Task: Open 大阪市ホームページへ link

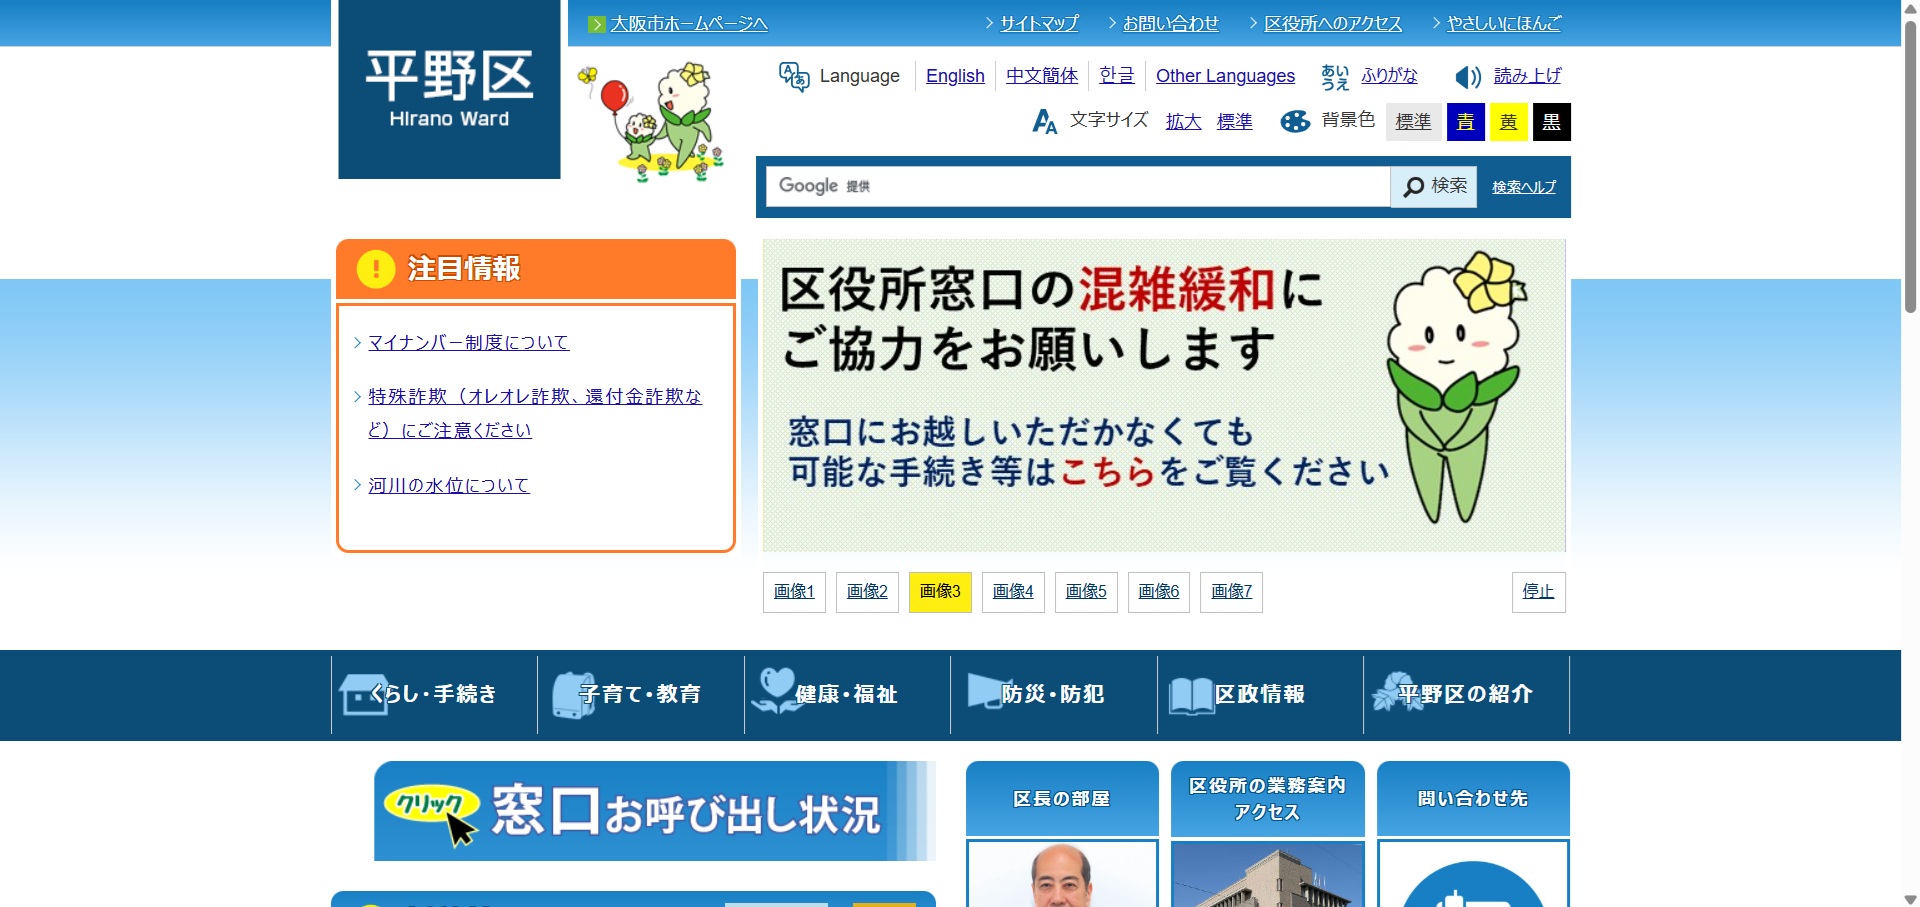Action: 689,24
